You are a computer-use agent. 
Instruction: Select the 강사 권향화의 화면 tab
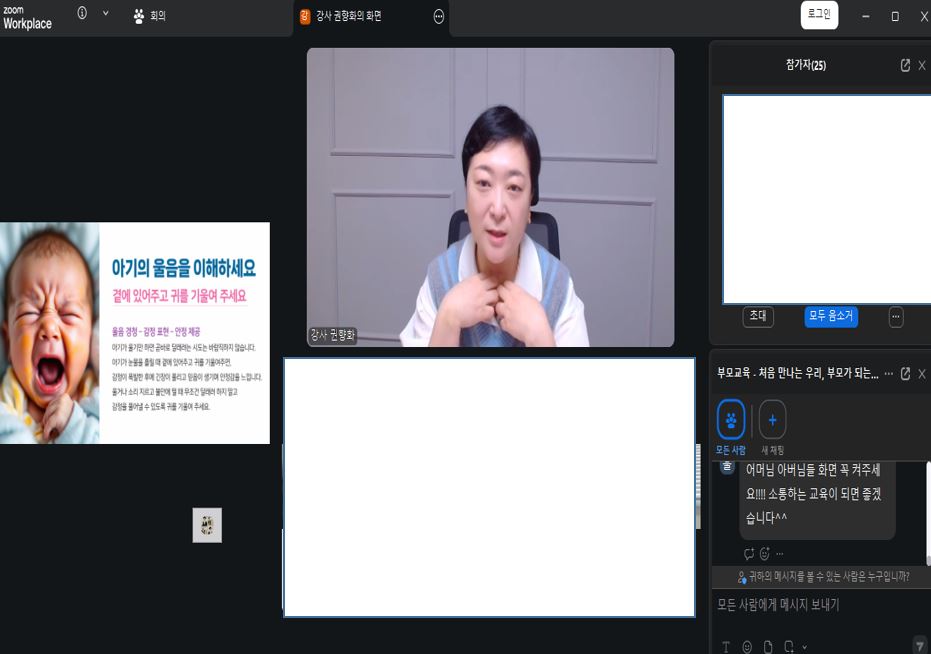pyautogui.click(x=348, y=16)
